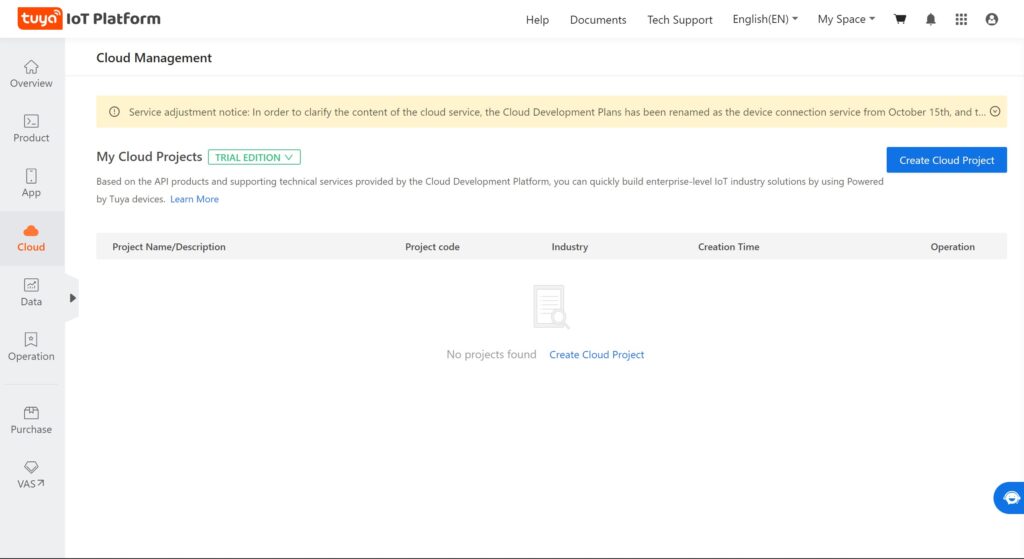Expand the English(EN) language dropdown
This screenshot has height=559, width=1024.
765,19
